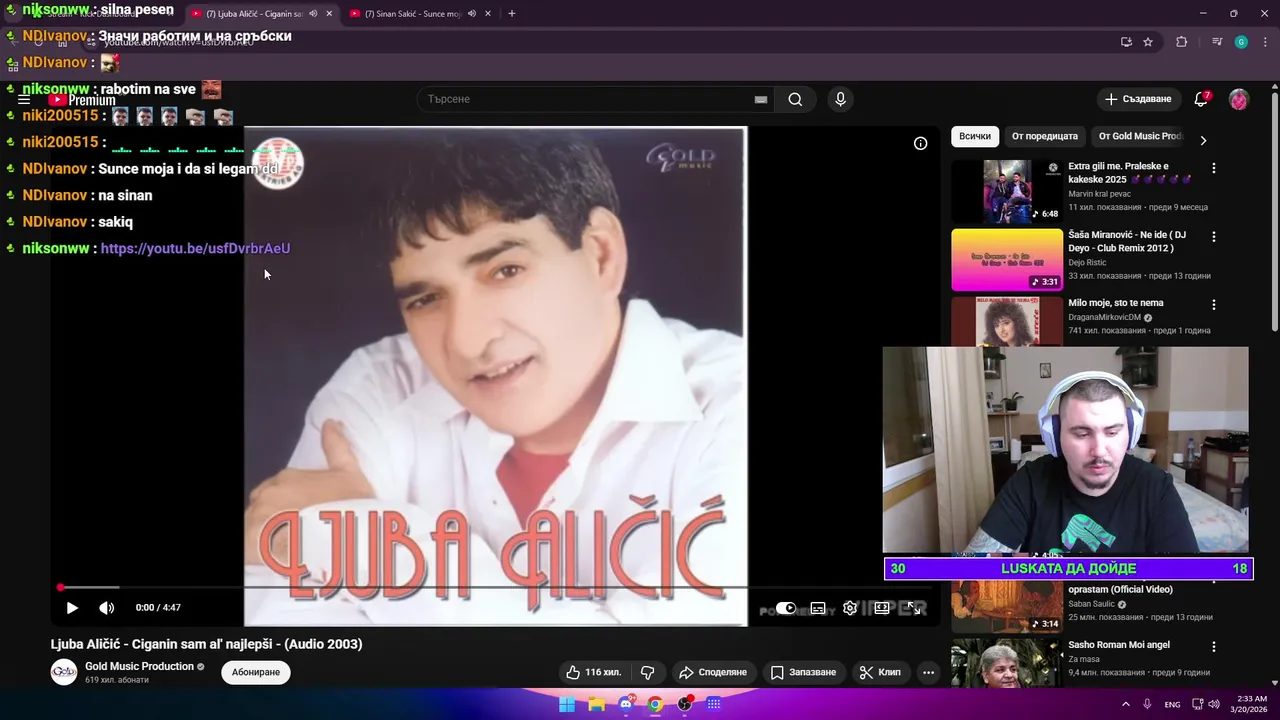
Task: Open more actions menu beside Клип
Action: 928,672
